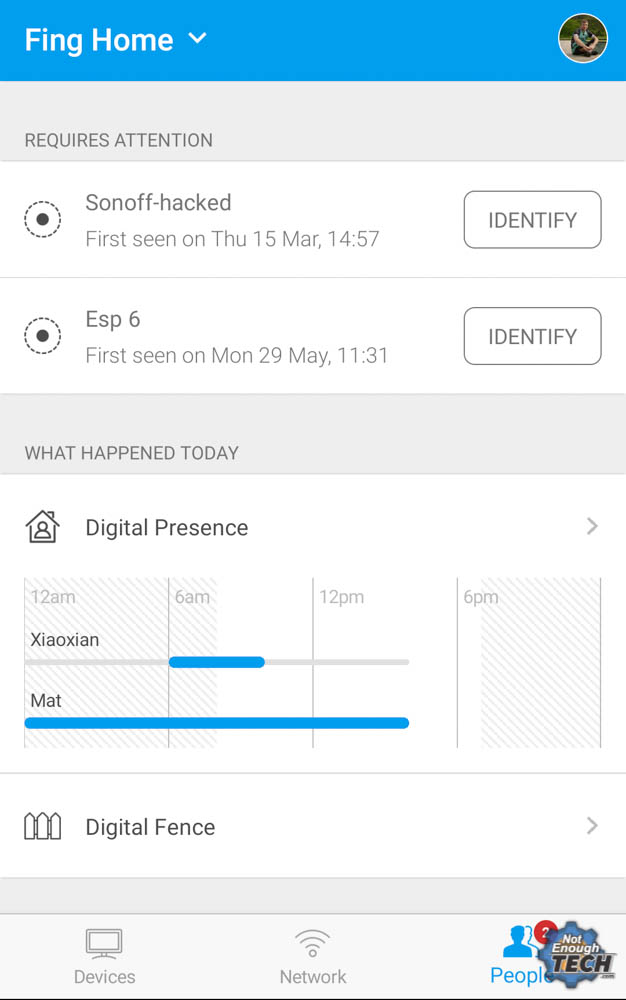Tap the Network wifi icon
This screenshot has width=626, height=1000.
point(313,943)
